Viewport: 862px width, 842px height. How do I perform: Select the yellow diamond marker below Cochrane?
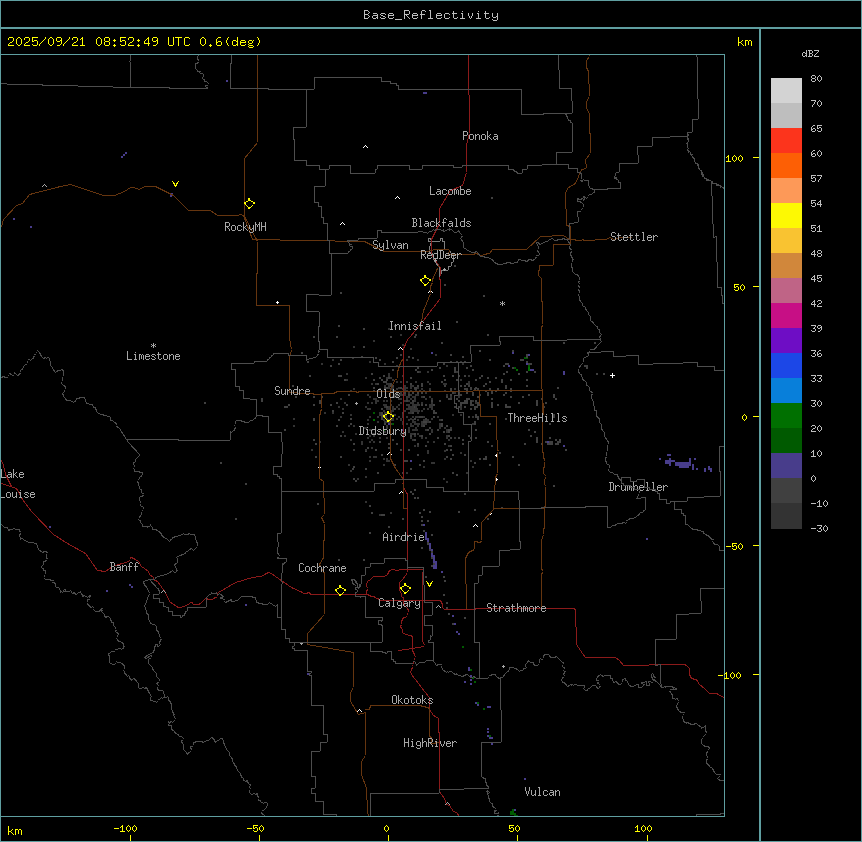coord(340,591)
